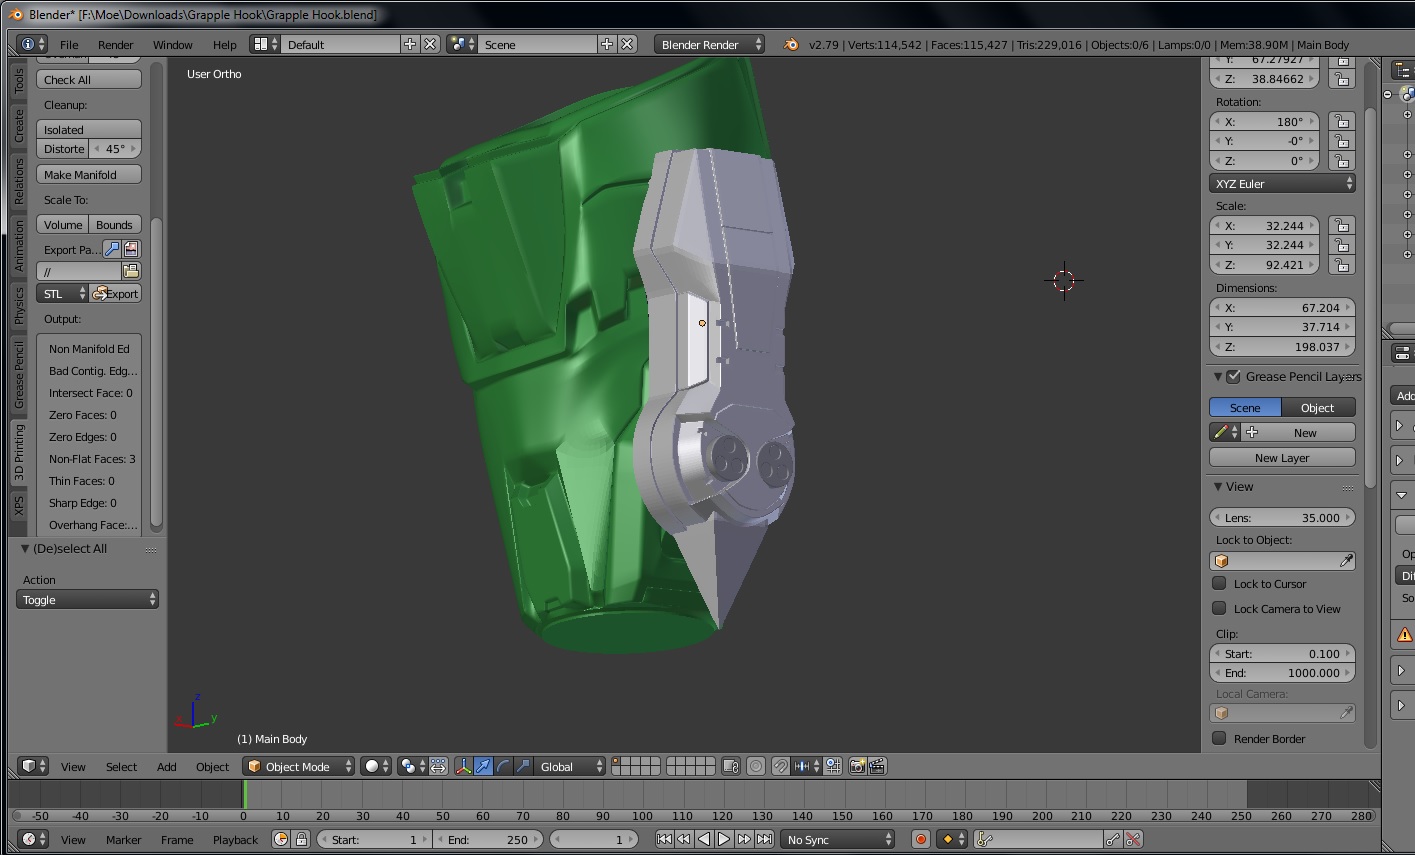Click the eyedropper in Lock to Object field

[x=1346, y=561]
